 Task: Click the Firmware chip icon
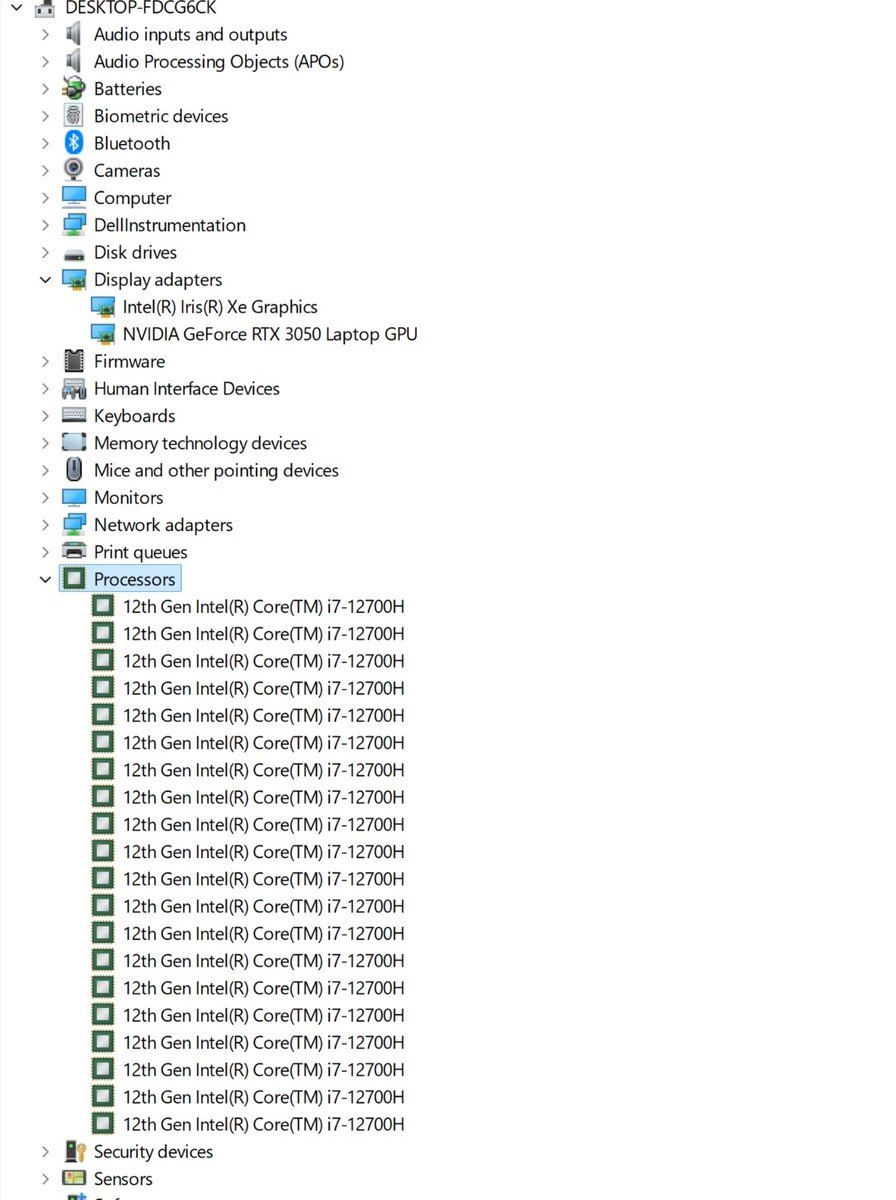tap(74, 361)
